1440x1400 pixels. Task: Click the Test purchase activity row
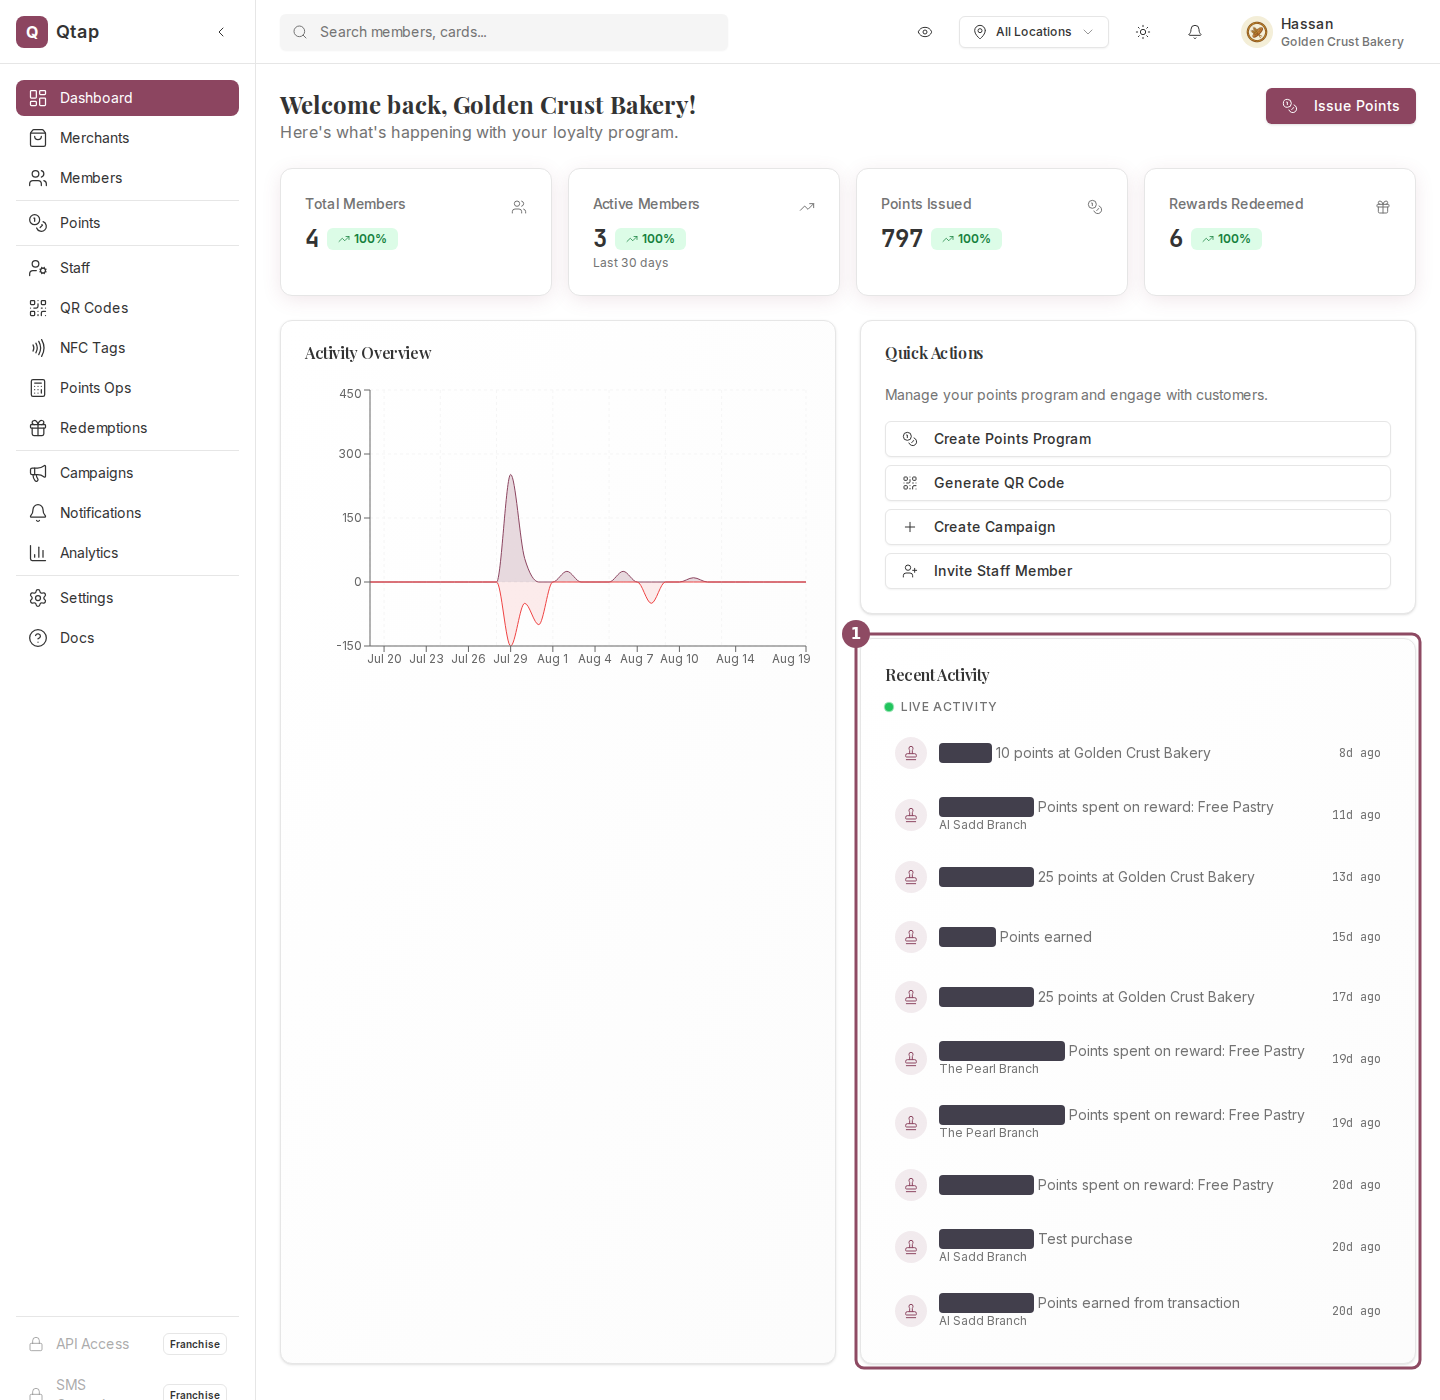click(x=1138, y=1247)
